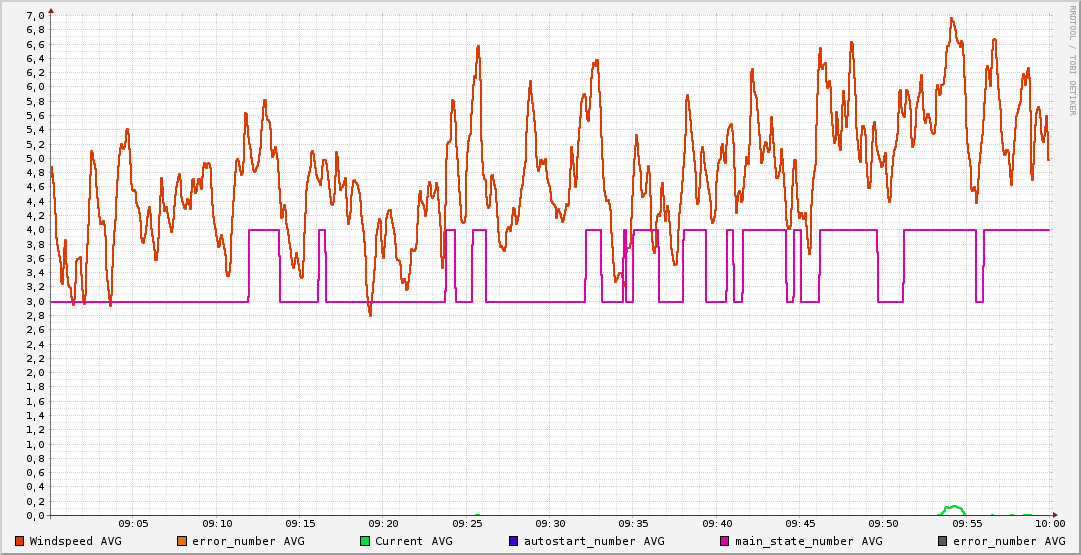Click the green Current AVG legend swatch
This screenshot has width=1081, height=555.
pyautogui.click(x=365, y=541)
